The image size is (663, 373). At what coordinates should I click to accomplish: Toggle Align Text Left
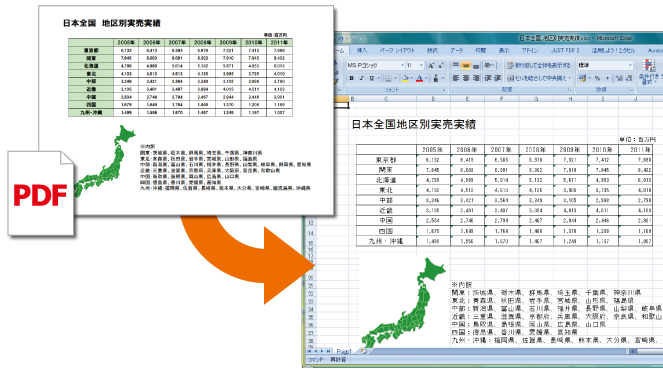click(x=456, y=78)
